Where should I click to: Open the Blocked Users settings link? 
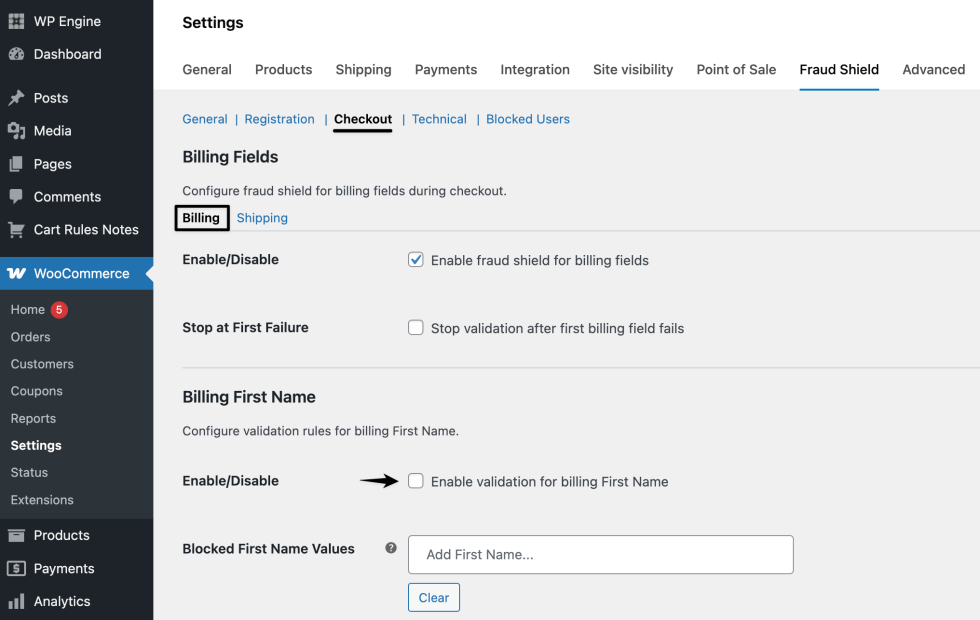(x=527, y=118)
